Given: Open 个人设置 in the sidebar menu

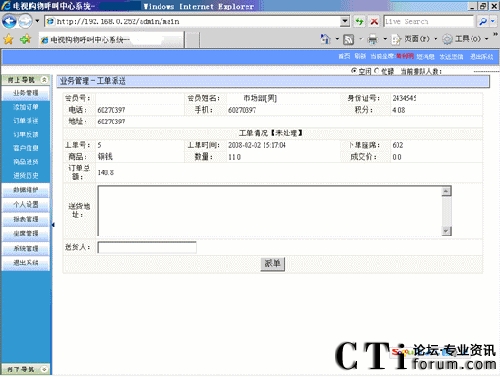Looking at the screenshot, I should coord(26,204).
